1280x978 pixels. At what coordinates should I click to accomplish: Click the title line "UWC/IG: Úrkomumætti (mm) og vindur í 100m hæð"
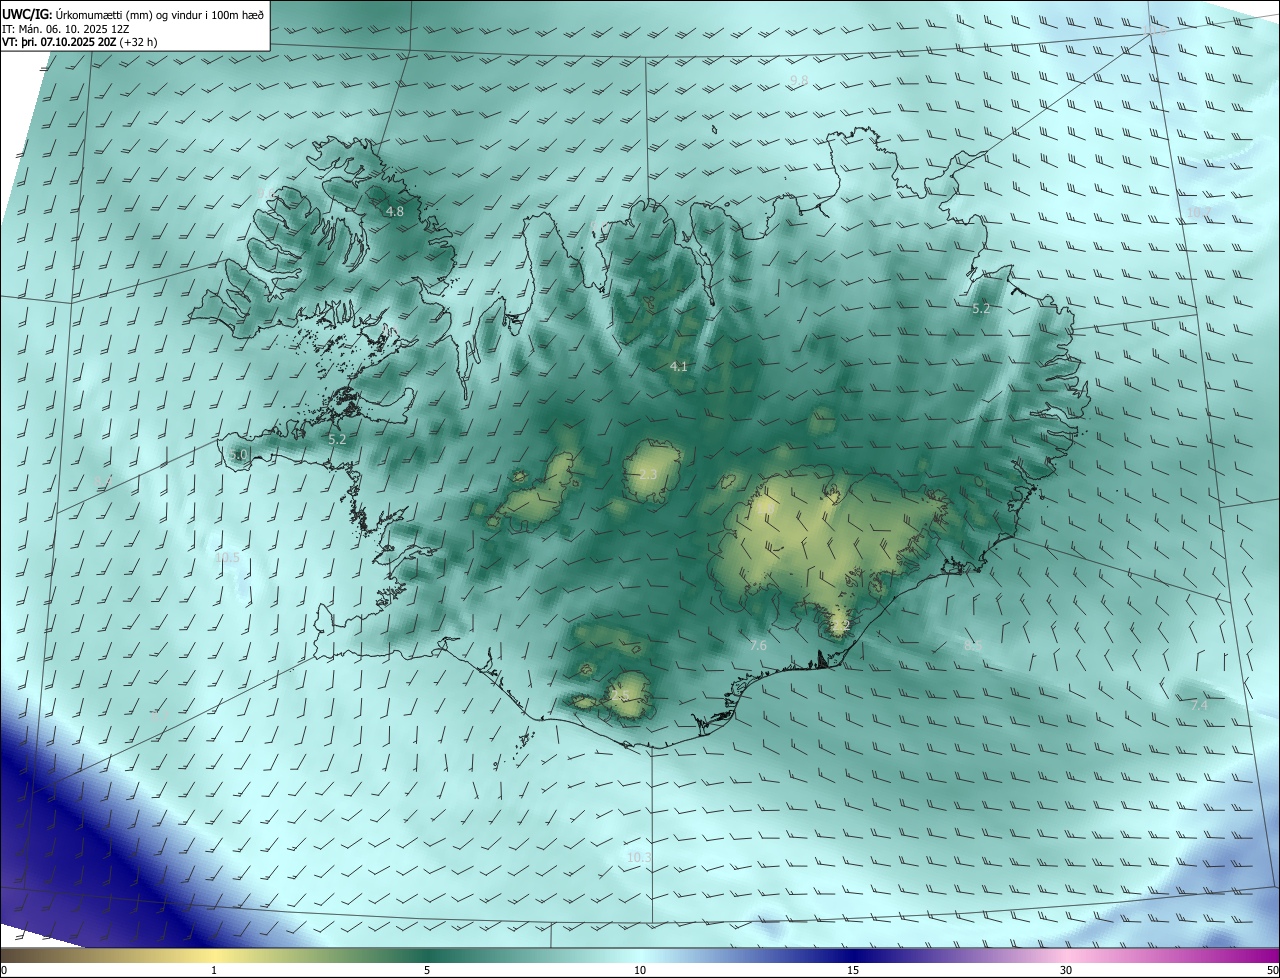click(133, 14)
